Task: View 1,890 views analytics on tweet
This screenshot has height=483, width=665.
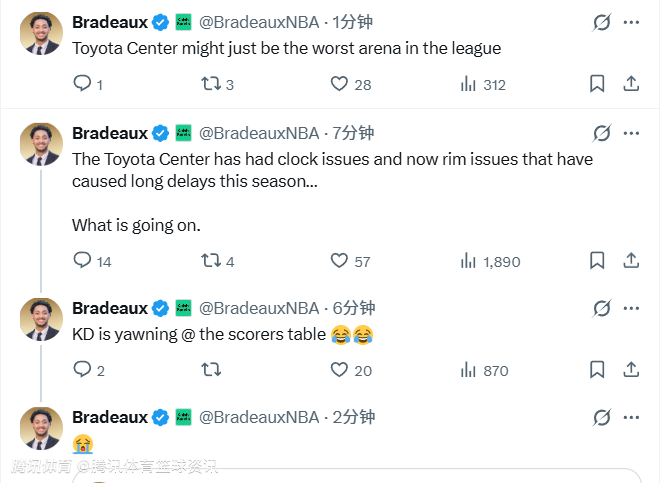Action: coord(467,261)
